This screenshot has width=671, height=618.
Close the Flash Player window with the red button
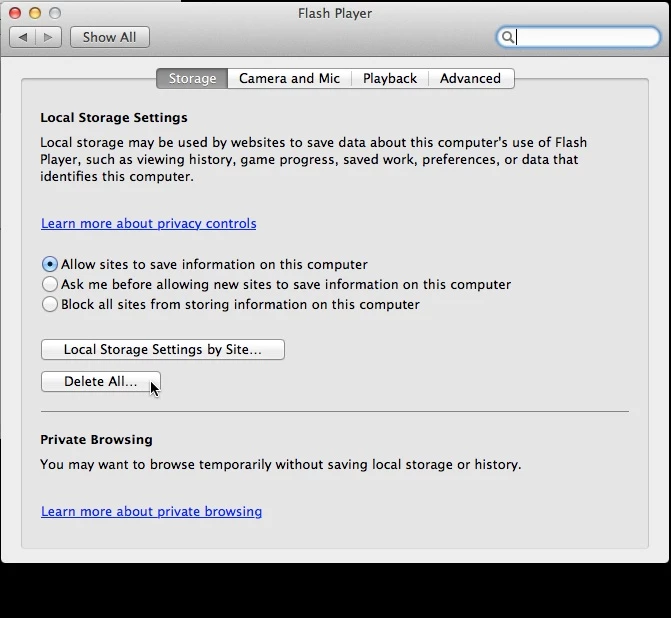tap(15, 13)
